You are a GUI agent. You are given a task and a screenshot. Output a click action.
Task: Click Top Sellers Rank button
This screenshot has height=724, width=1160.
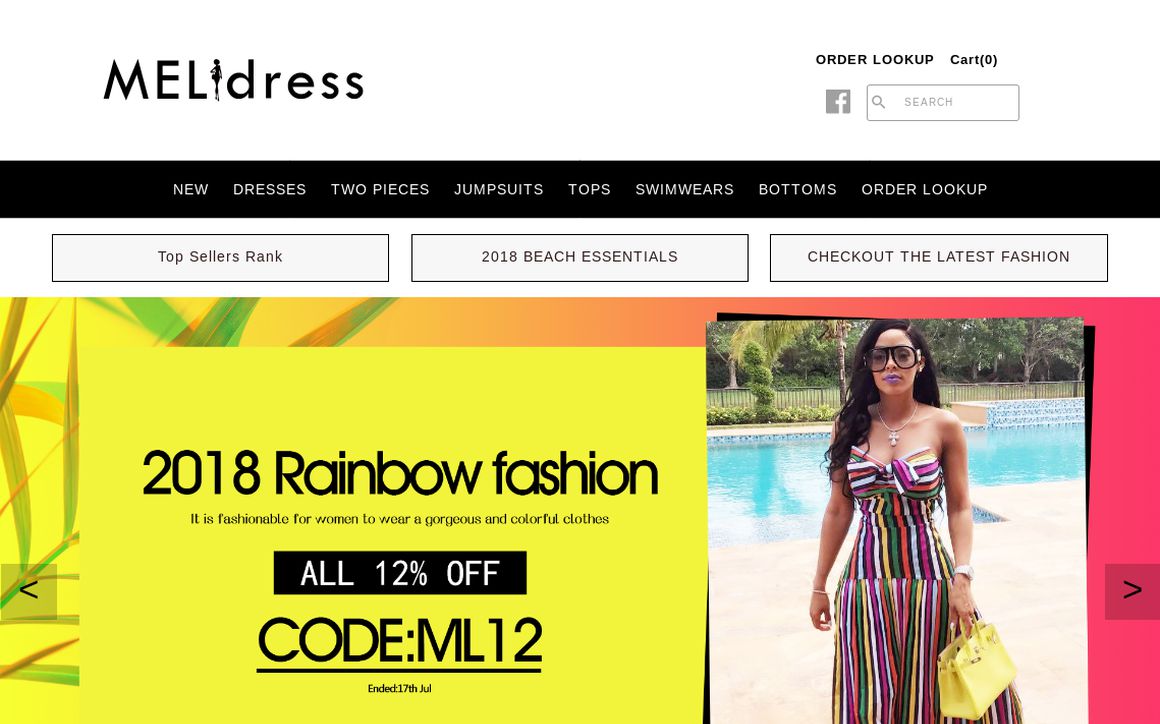point(220,257)
